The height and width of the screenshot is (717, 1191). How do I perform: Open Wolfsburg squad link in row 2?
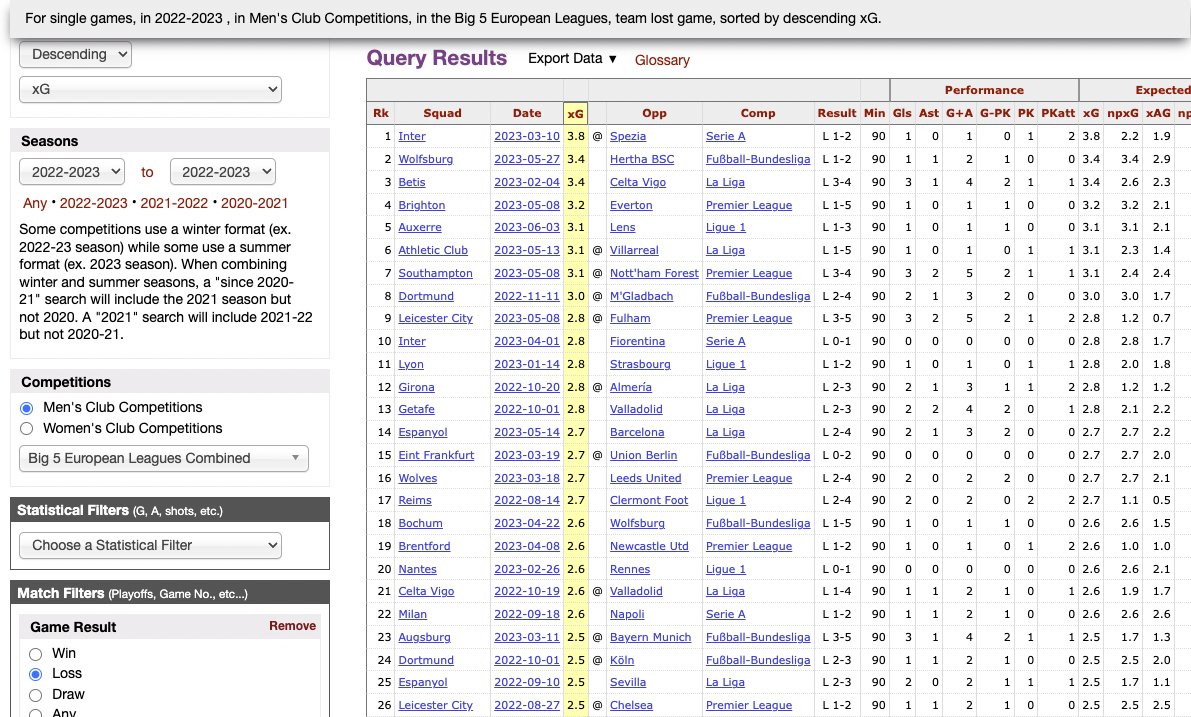click(425, 159)
